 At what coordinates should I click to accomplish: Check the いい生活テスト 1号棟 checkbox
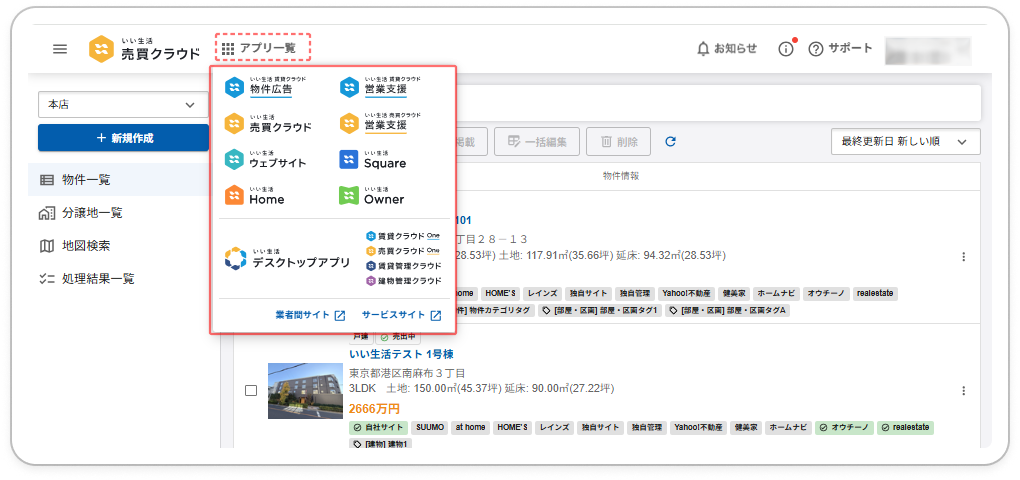(250, 391)
